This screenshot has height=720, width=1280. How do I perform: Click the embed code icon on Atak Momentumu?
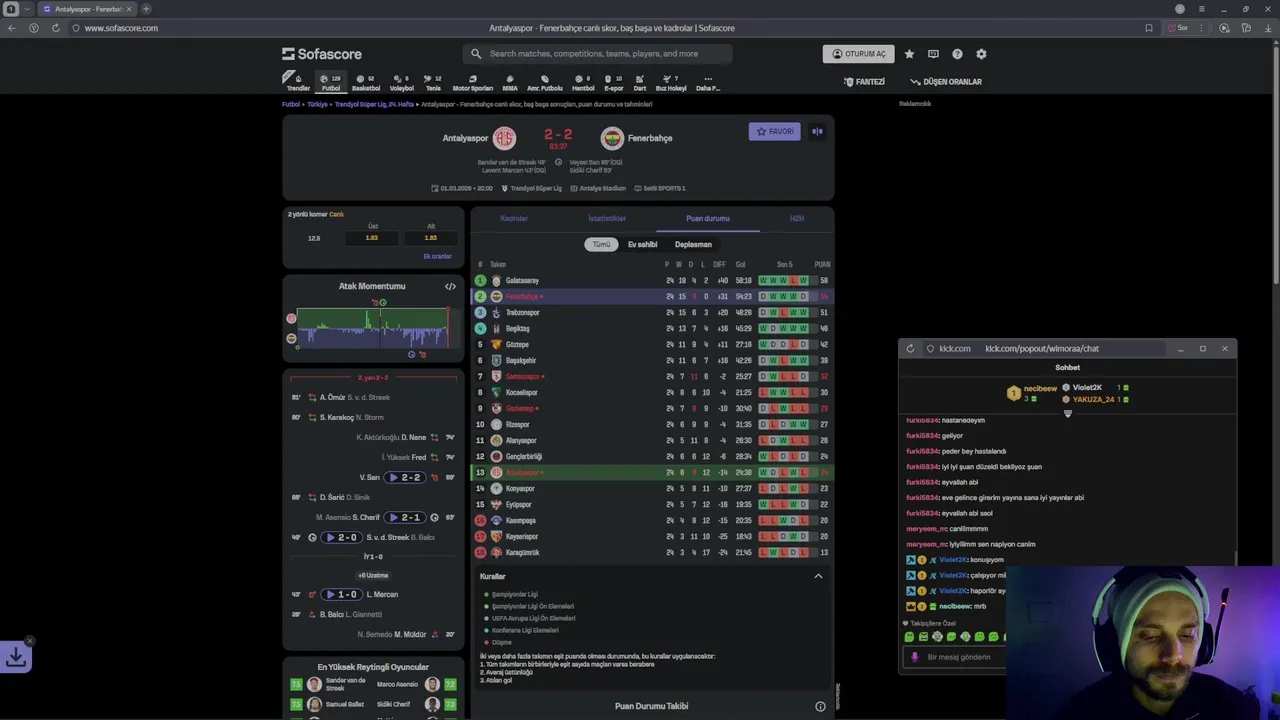click(x=450, y=287)
